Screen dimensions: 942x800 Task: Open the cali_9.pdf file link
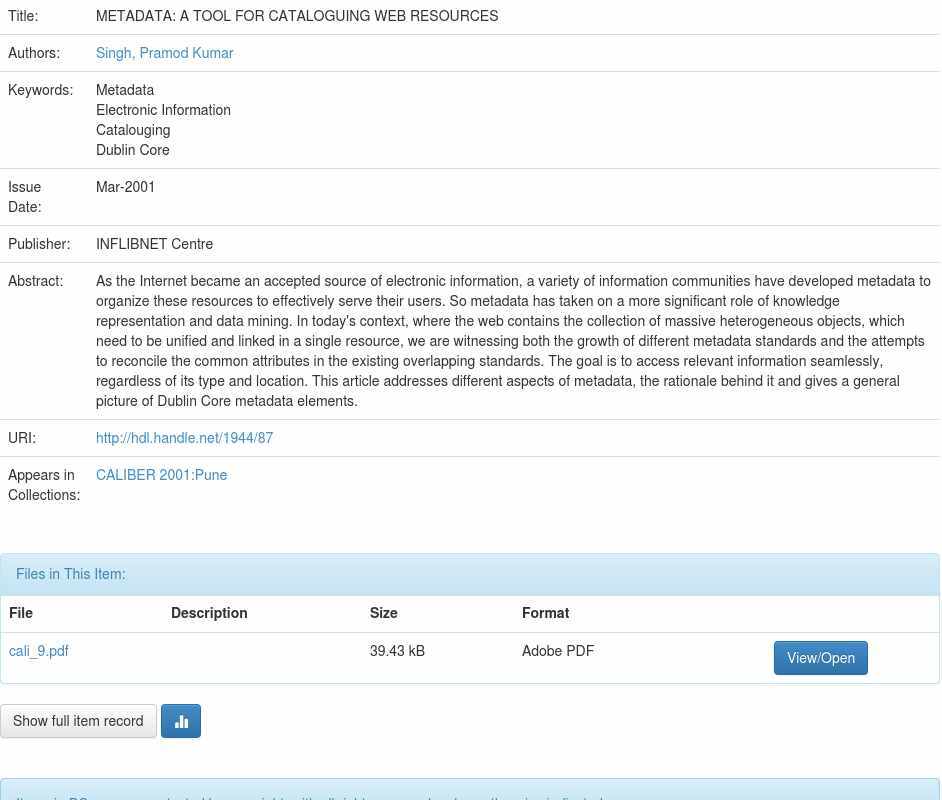click(39, 651)
